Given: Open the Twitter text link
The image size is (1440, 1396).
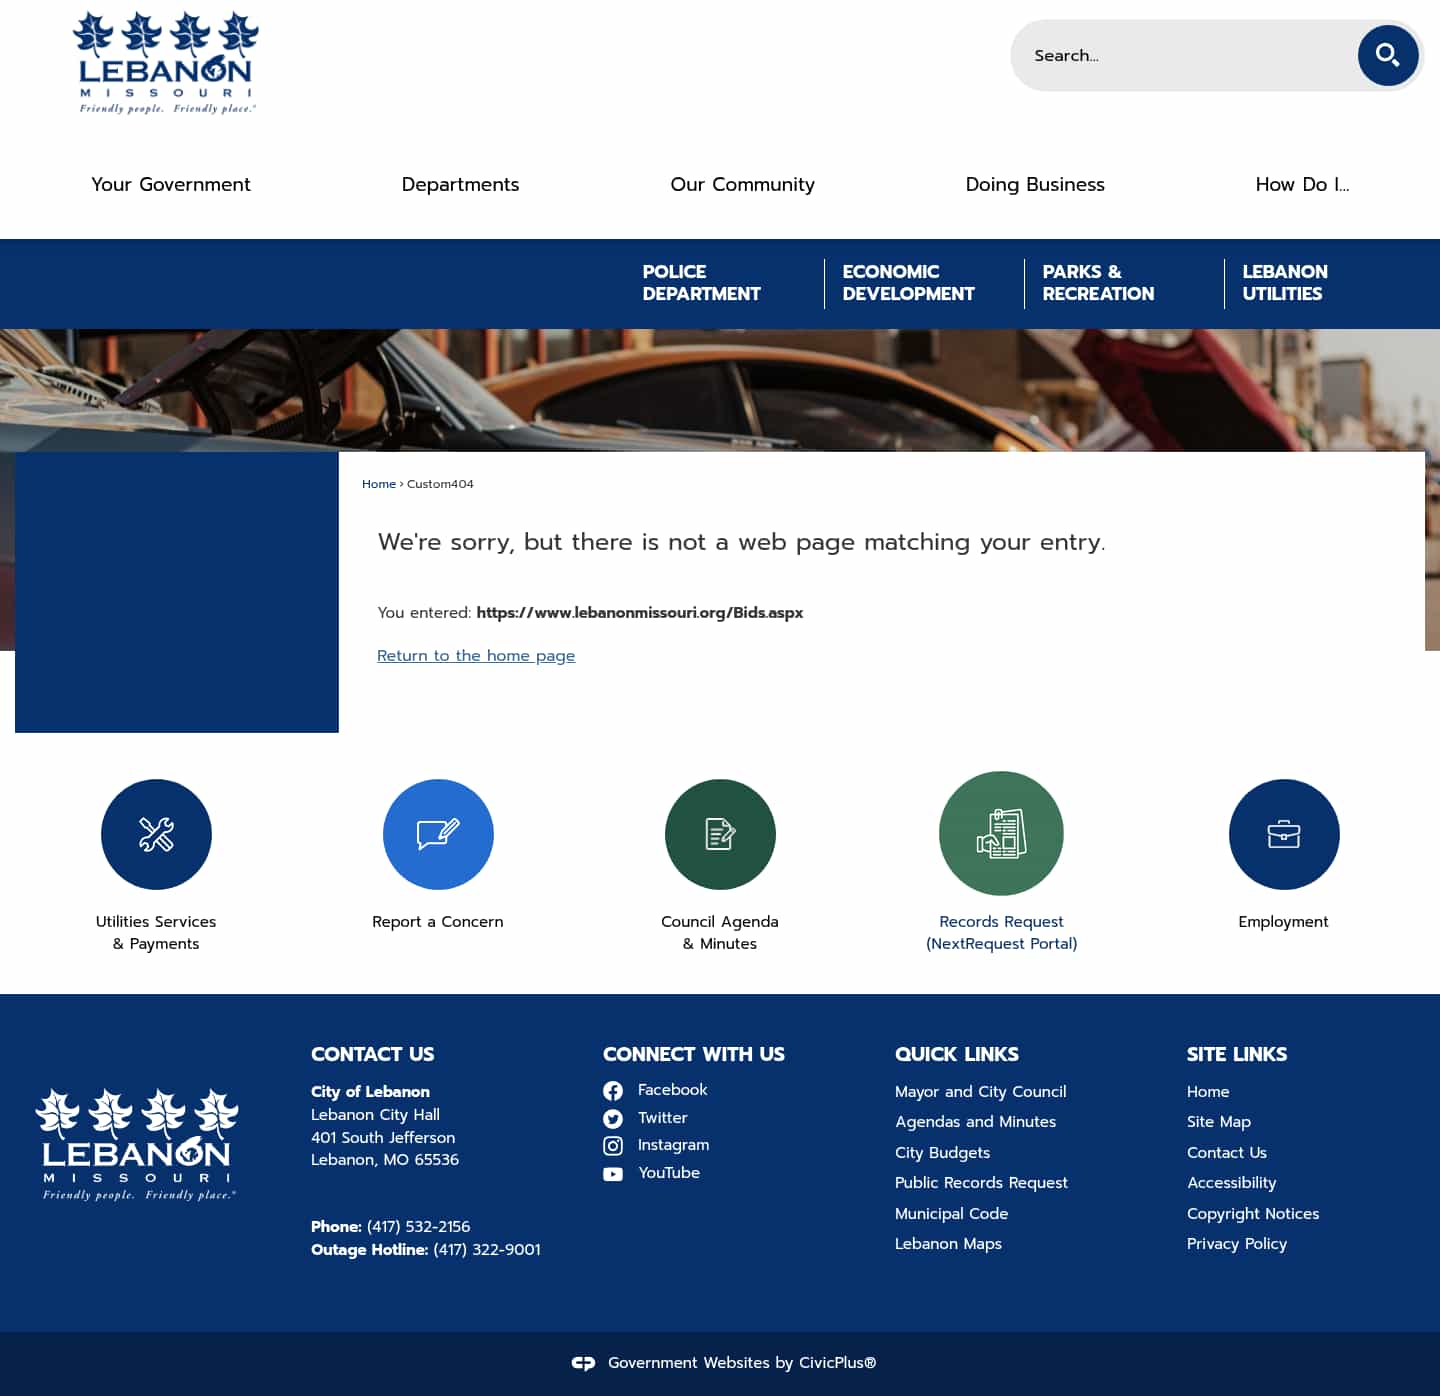Looking at the screenshot, I should (x=663, y=1118).
